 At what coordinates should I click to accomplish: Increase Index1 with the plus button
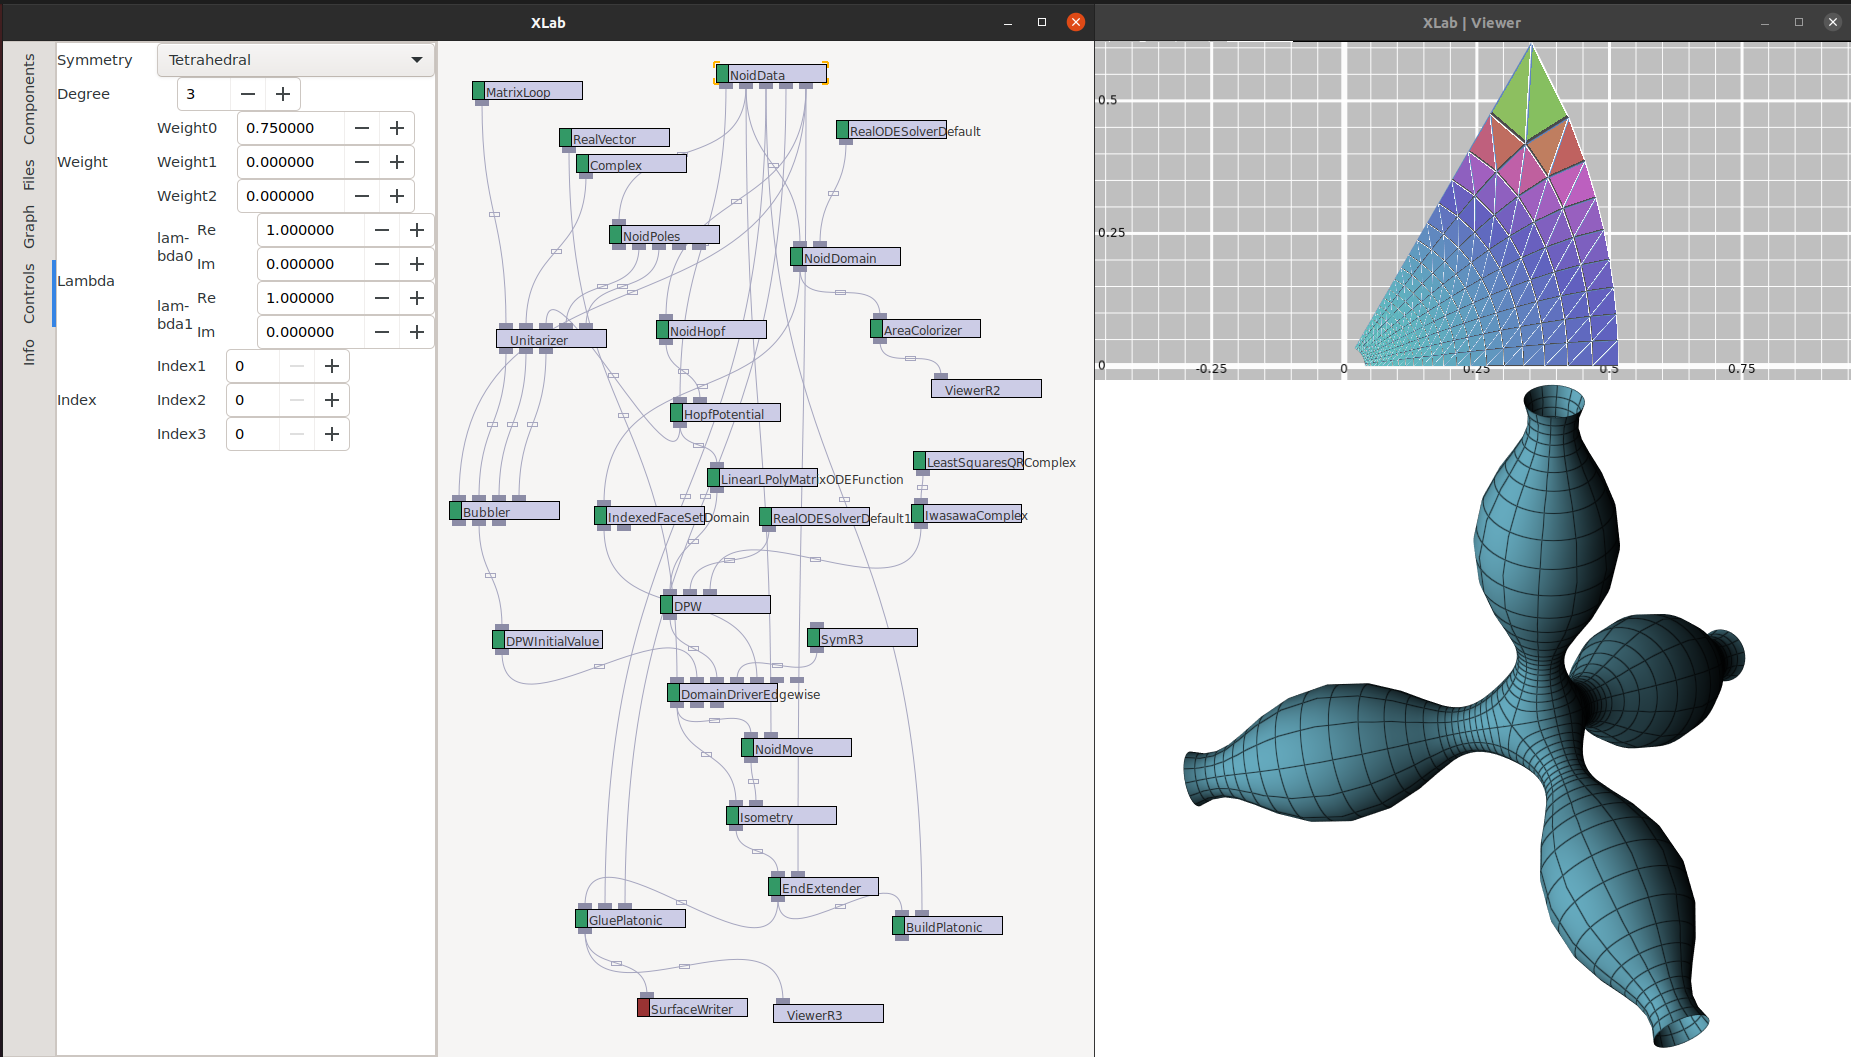pyautogui.click(x=332, y=366)
